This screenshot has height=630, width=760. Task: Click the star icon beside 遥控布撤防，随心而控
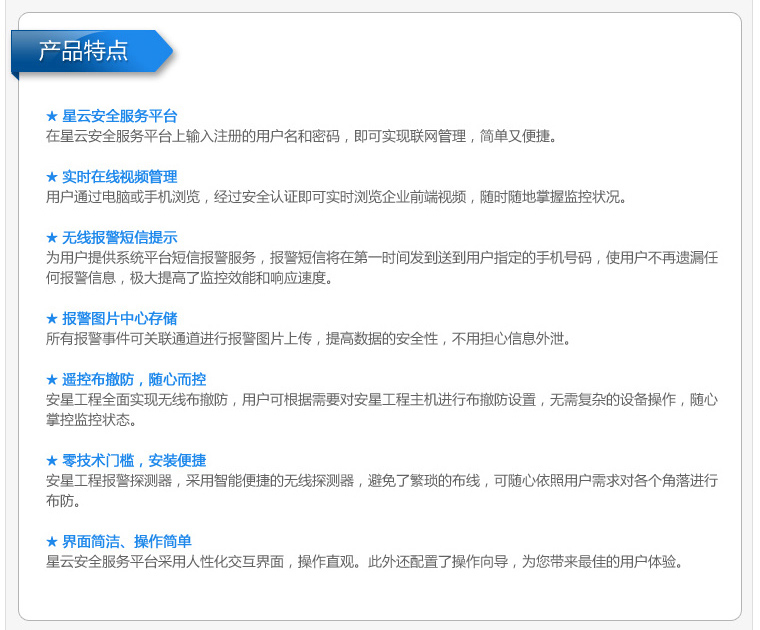tap(52, 379)
